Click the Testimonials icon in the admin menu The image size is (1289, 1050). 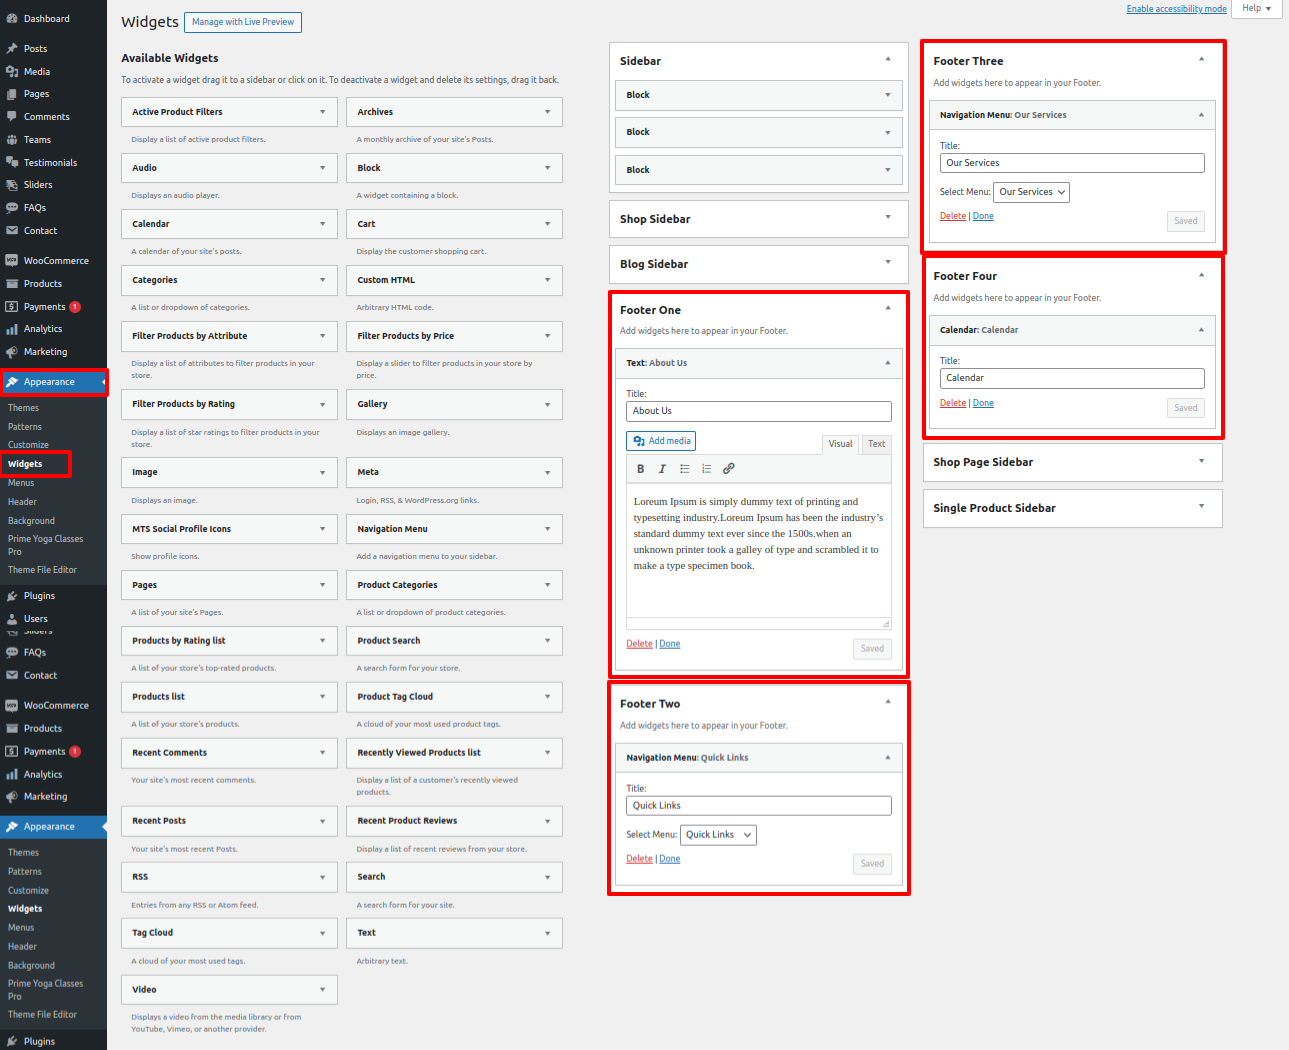click(12, 162)
